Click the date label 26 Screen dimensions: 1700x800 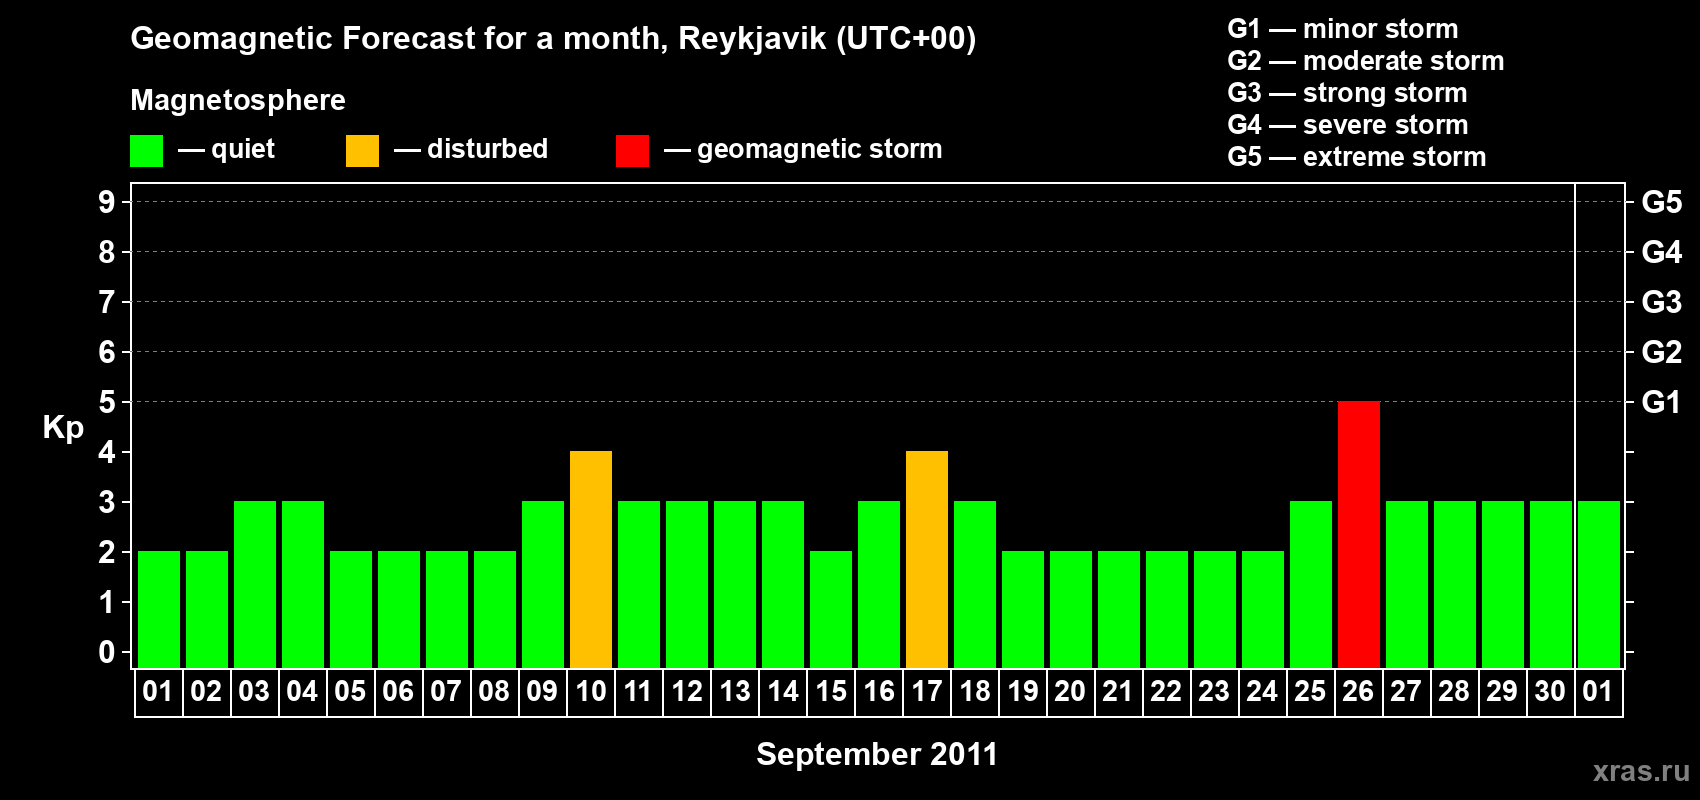point(1358,692)
